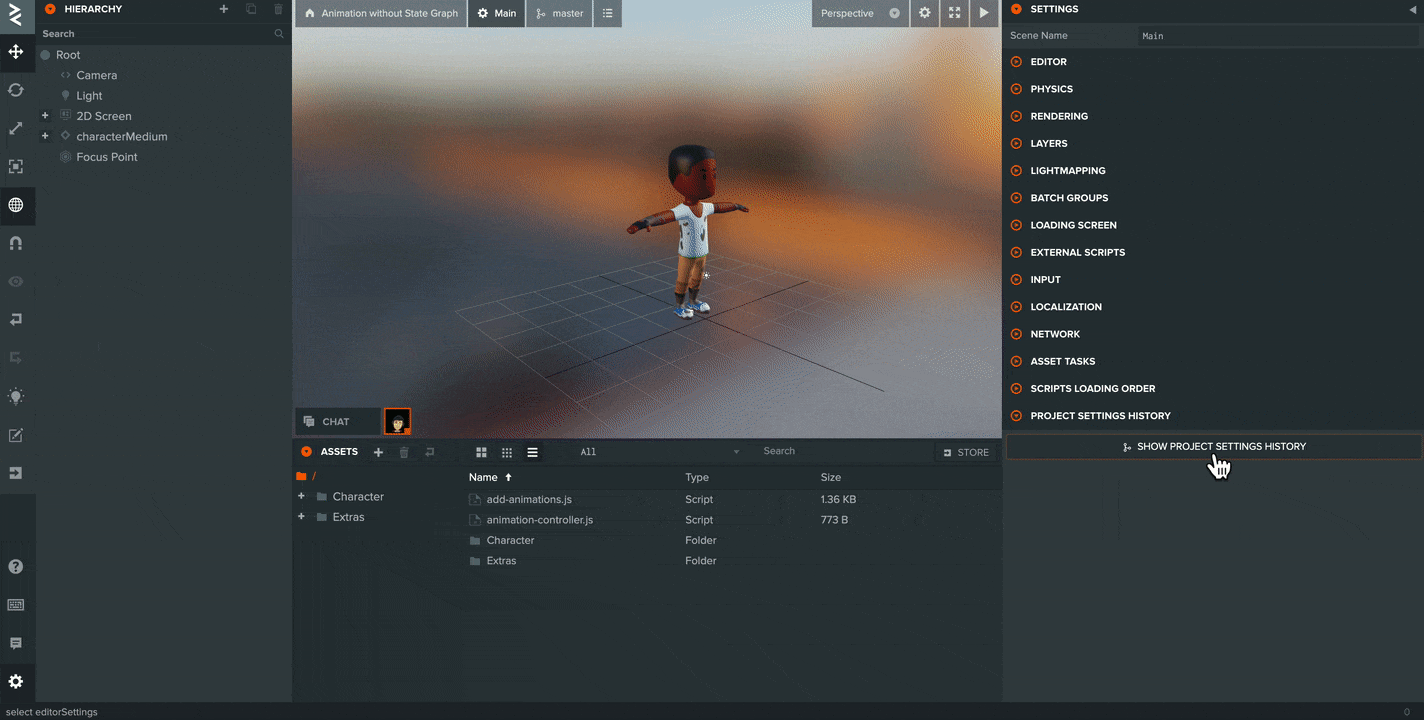Select the Scale gizmo tool
This screenshot has width=1424, height=720.
click(x=16, y=128)
